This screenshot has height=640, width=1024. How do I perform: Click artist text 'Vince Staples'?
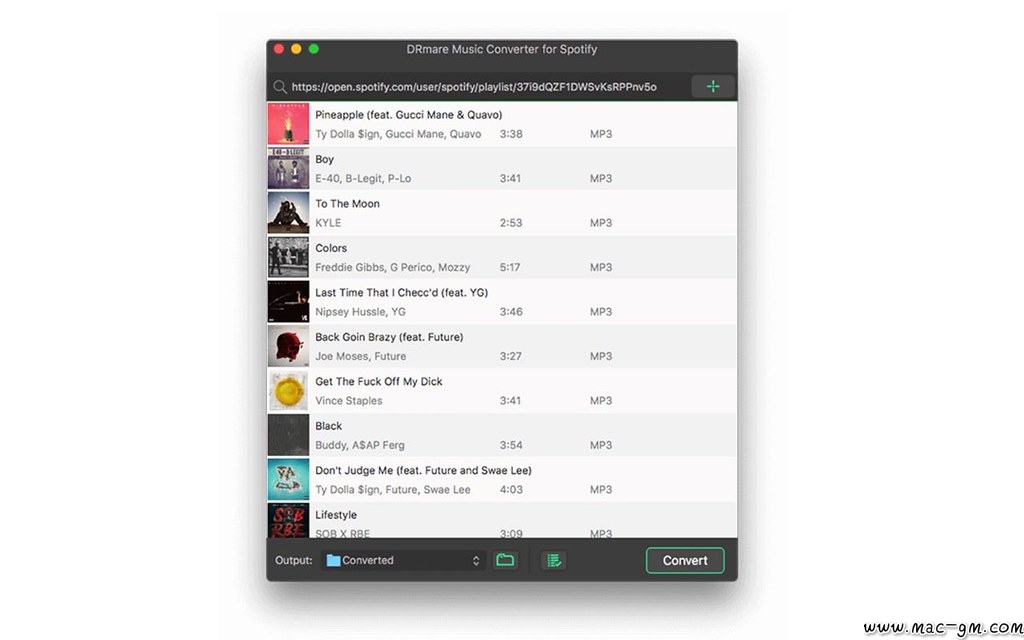click(349, 400)
